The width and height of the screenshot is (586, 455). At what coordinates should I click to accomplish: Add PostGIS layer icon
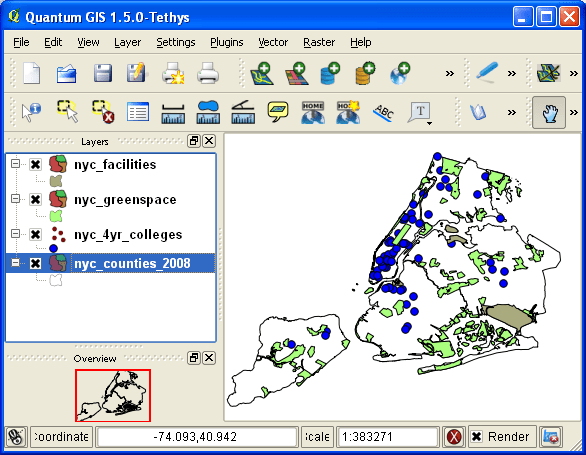pos(330,73)
